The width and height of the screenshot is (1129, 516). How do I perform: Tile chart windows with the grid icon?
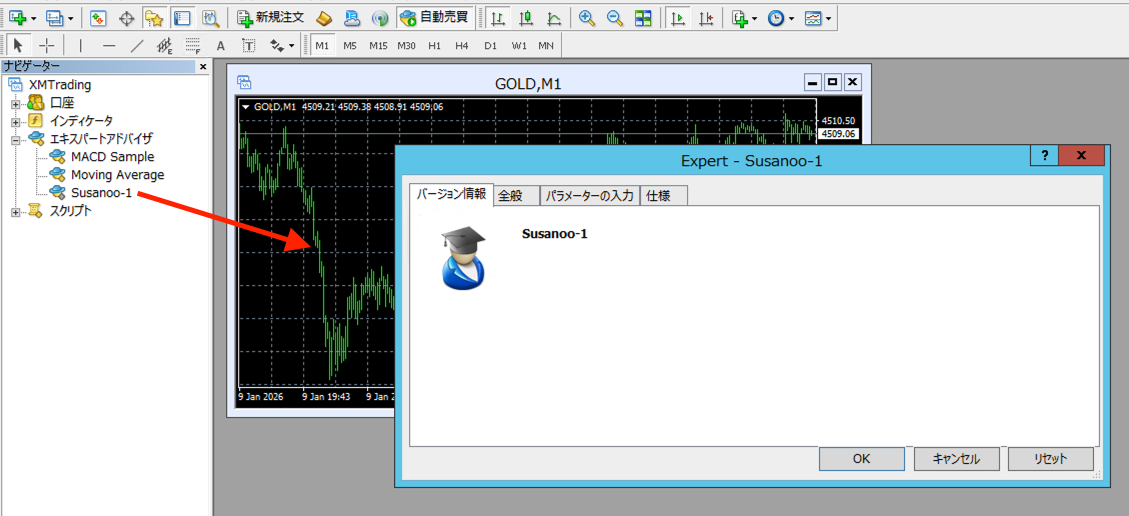(643, 18)
